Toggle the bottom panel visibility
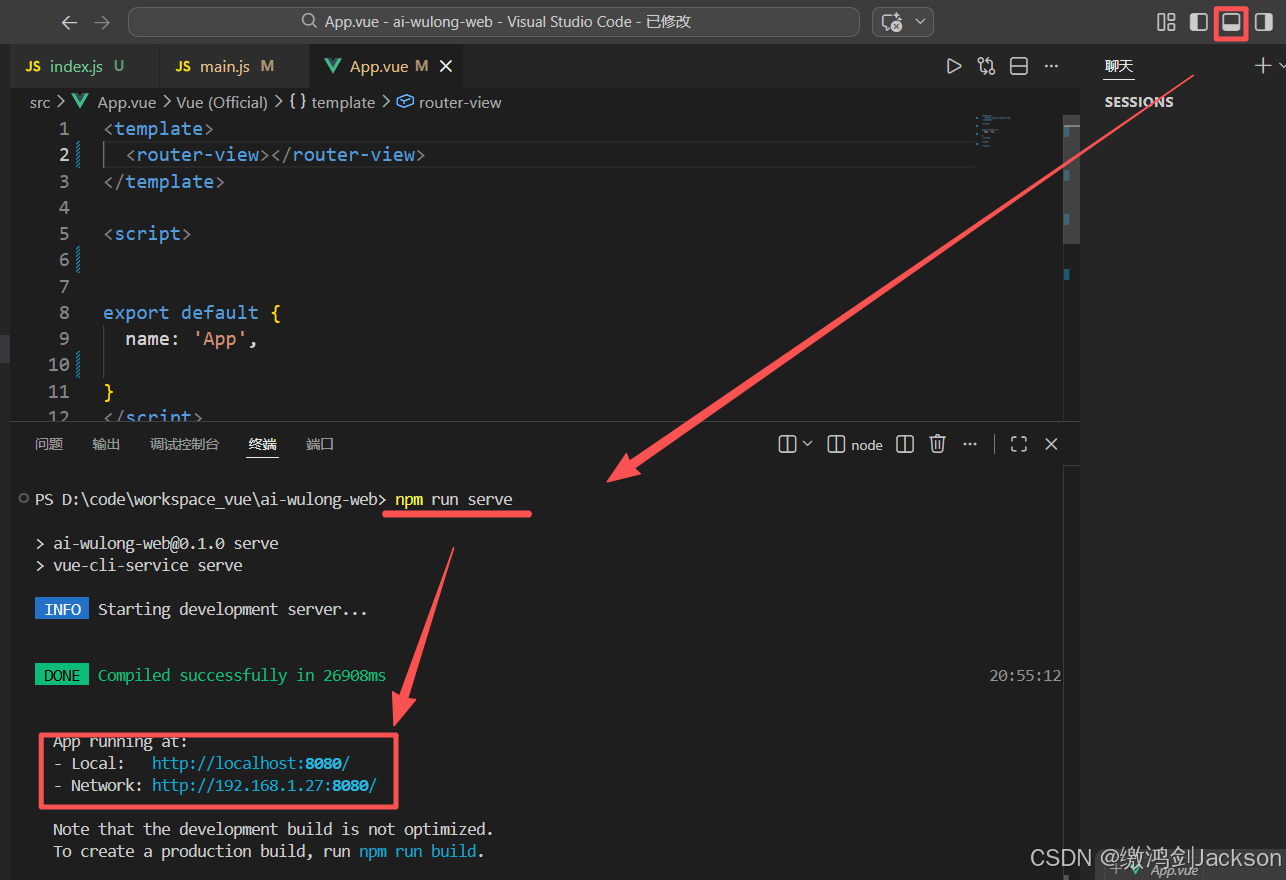1286x880 pixels. pyautogui.click(x=1231, y=22)
